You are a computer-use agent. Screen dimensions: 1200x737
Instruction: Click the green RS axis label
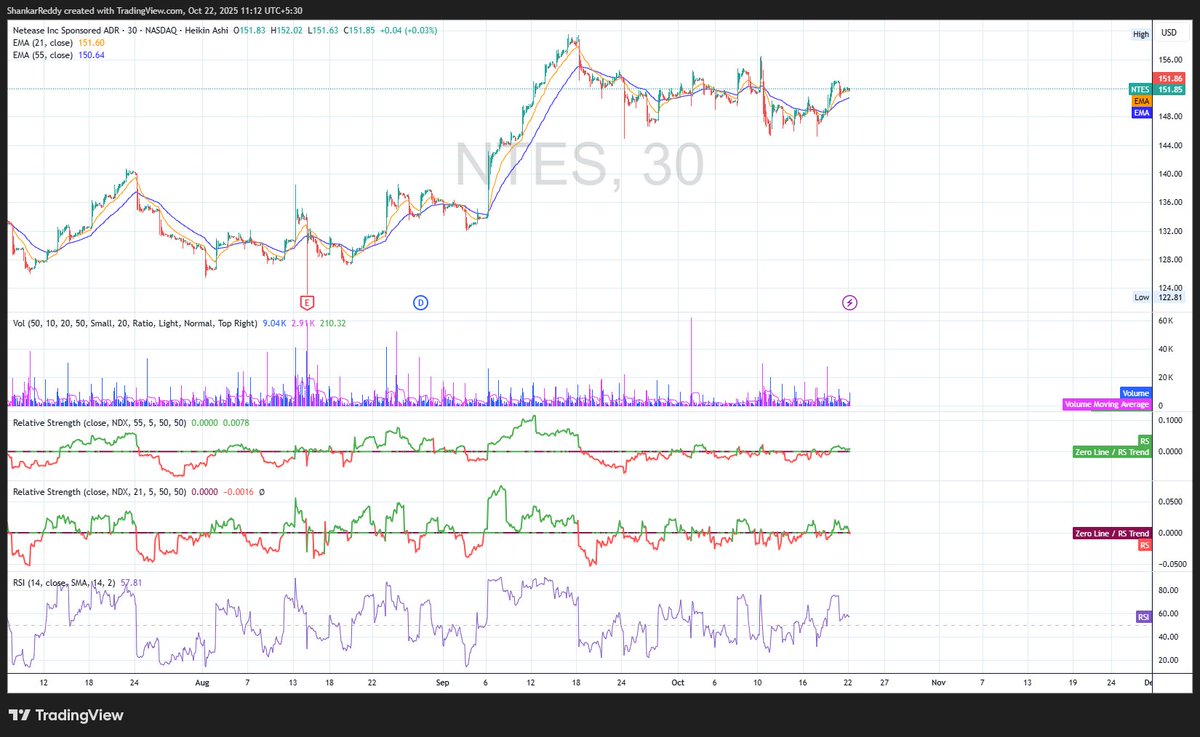pyautogui.click(x=1146, y=441)
